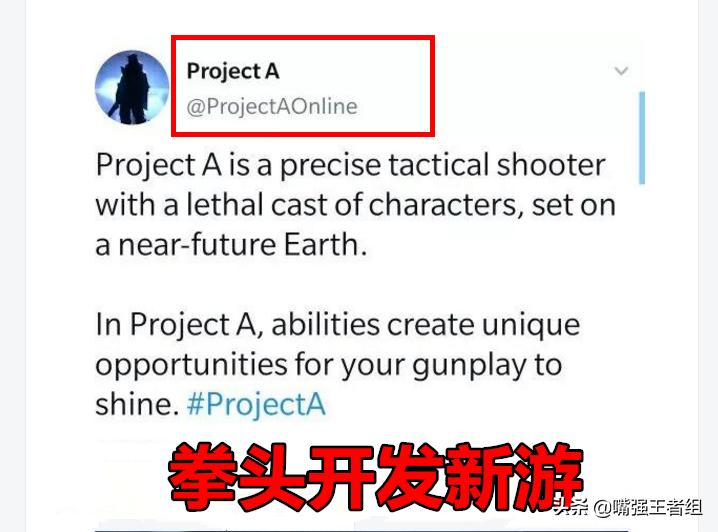This screenshot has height=532, width=718.
Task: Click the silhouetted figure in the avatar
Action: (x=131, y=89)
